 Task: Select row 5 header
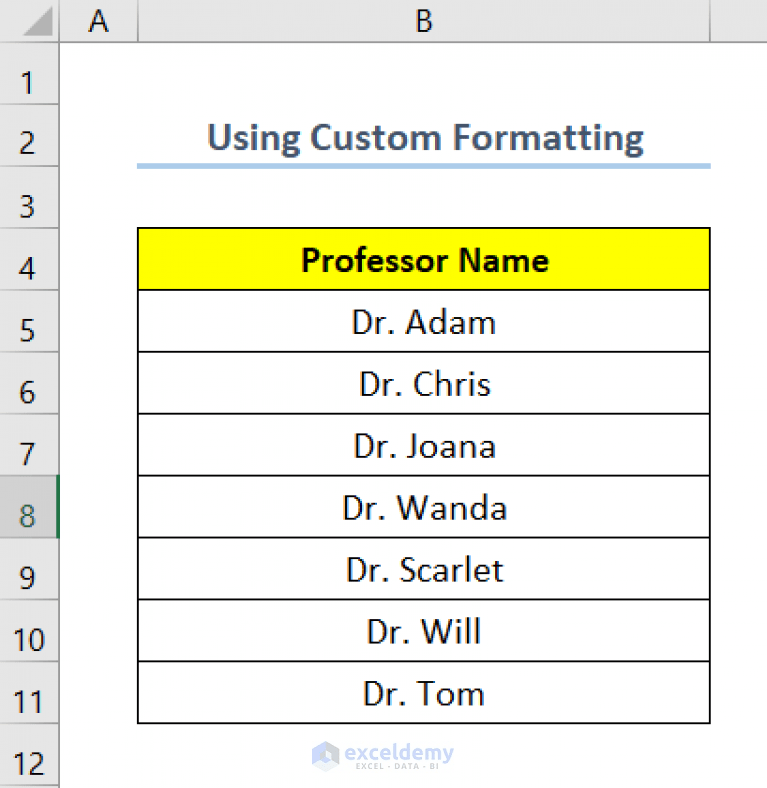pyautogui.click(x=29, y=321)
